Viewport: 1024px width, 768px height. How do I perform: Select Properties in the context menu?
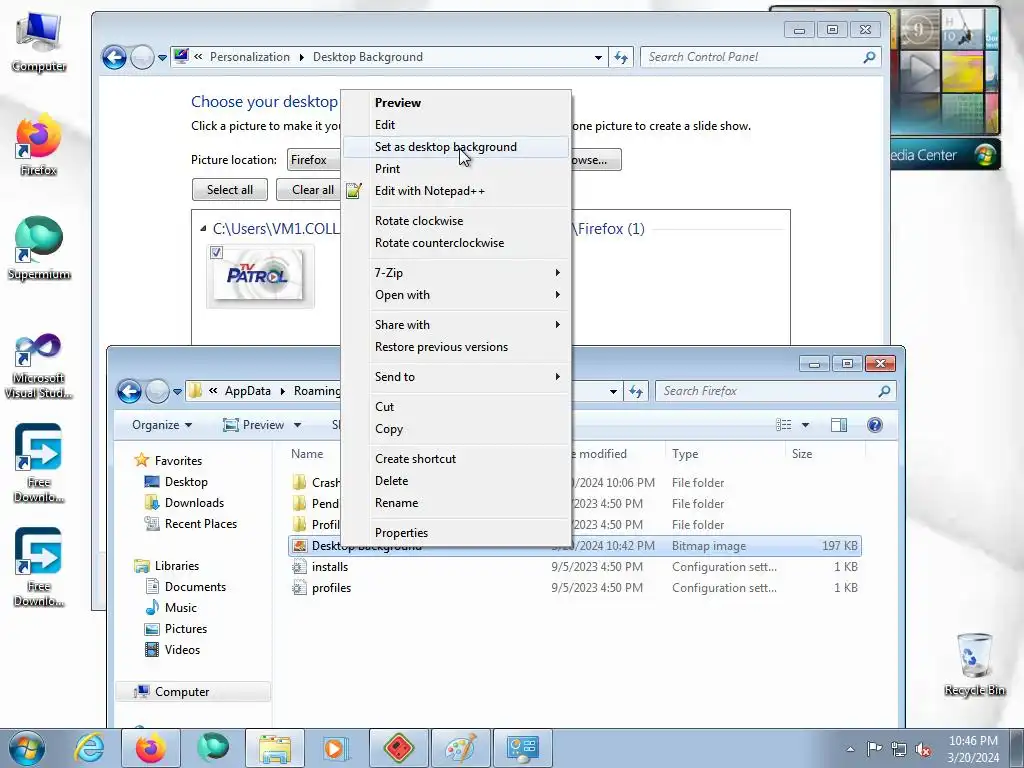[x=455, y=533]
